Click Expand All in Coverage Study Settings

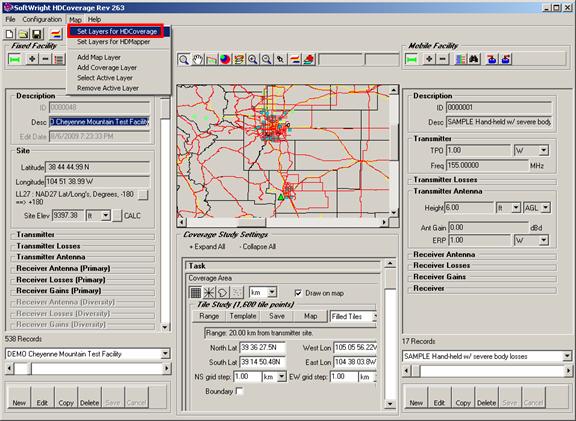click(x=208, y=247)
